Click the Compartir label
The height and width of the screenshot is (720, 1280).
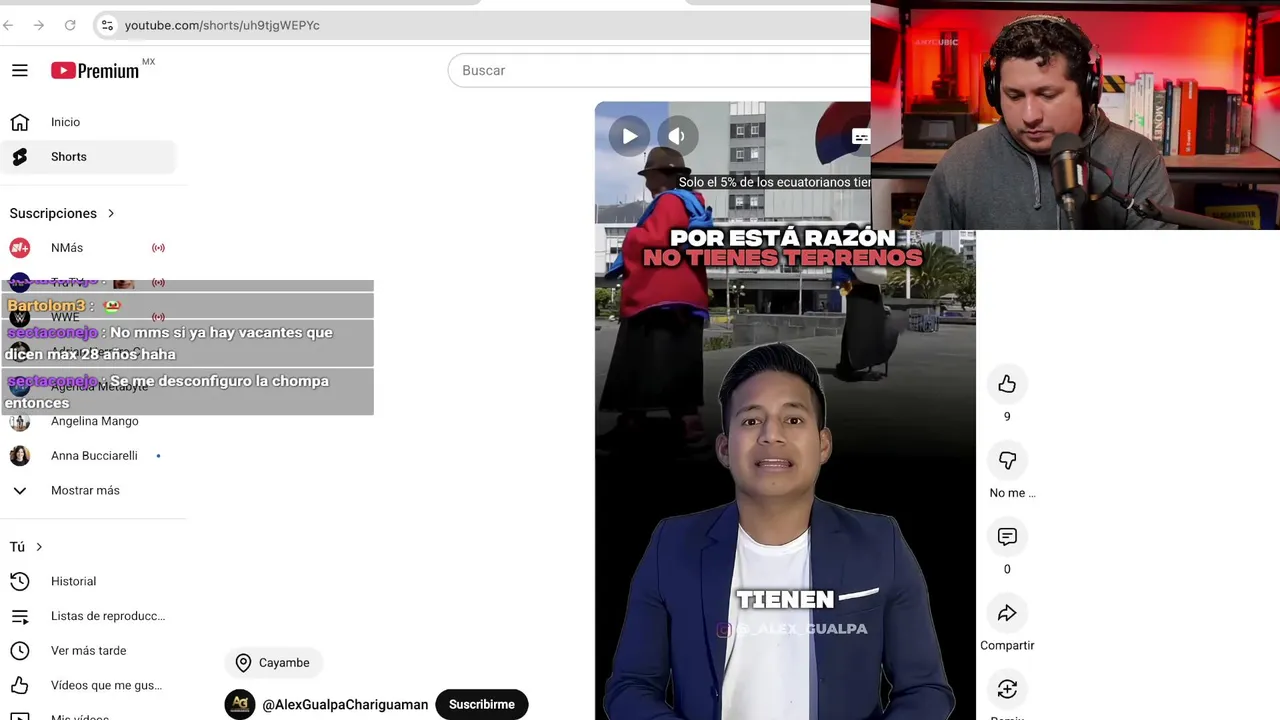coord(1007,646)
